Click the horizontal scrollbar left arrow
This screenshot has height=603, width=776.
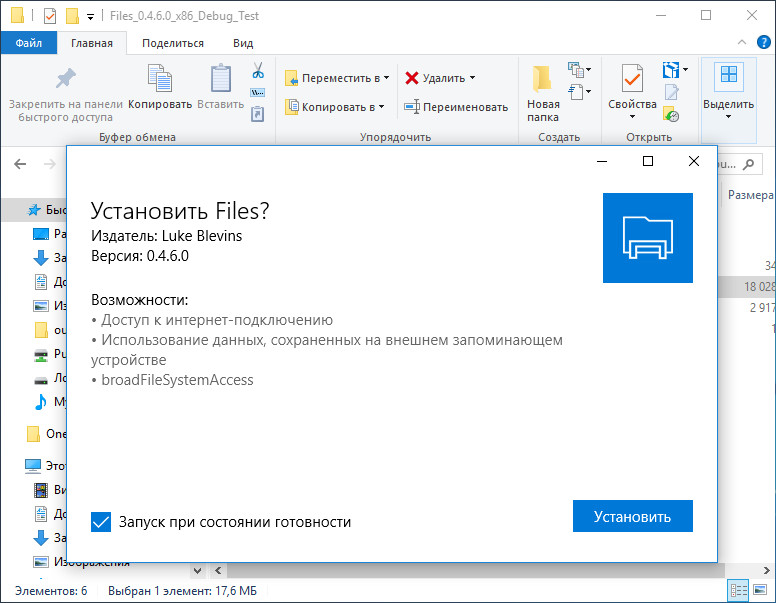[218, 570]
